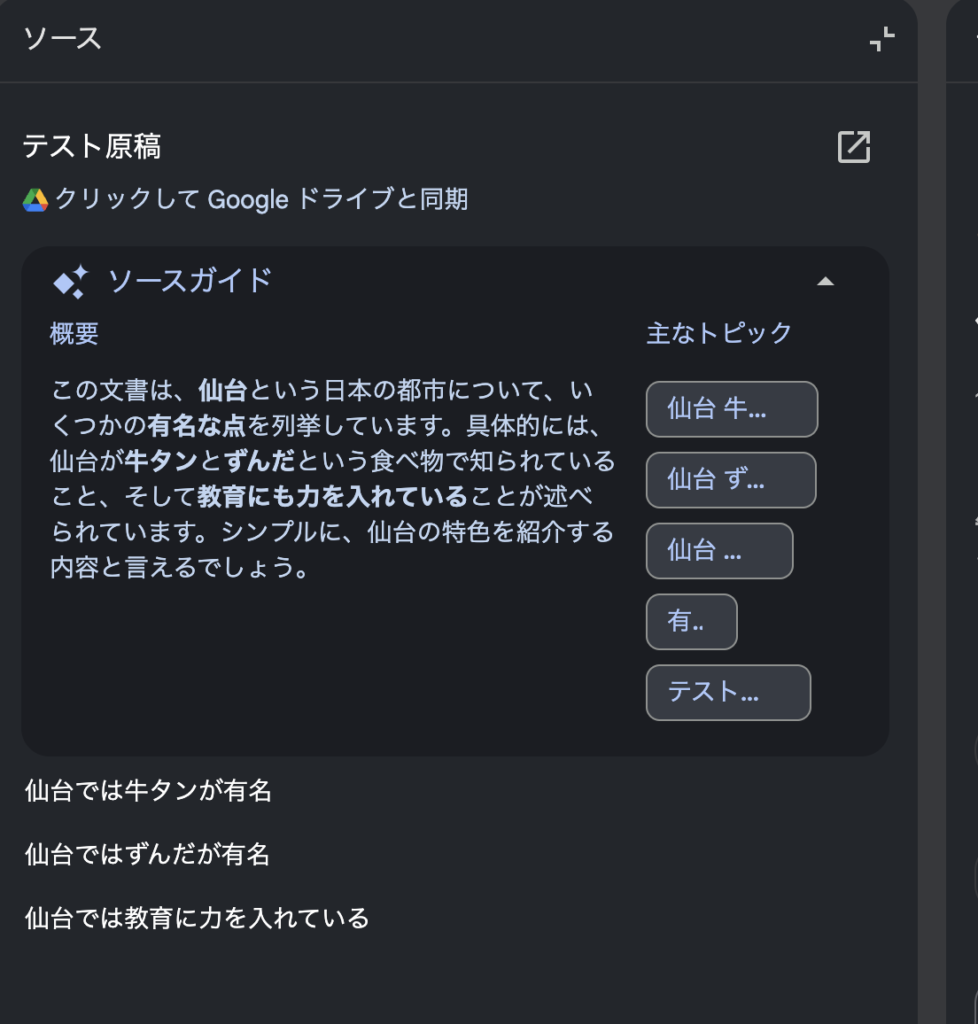Click the line 仙台ではずんだが有名
978x1024 pixels.
point(148,854)
